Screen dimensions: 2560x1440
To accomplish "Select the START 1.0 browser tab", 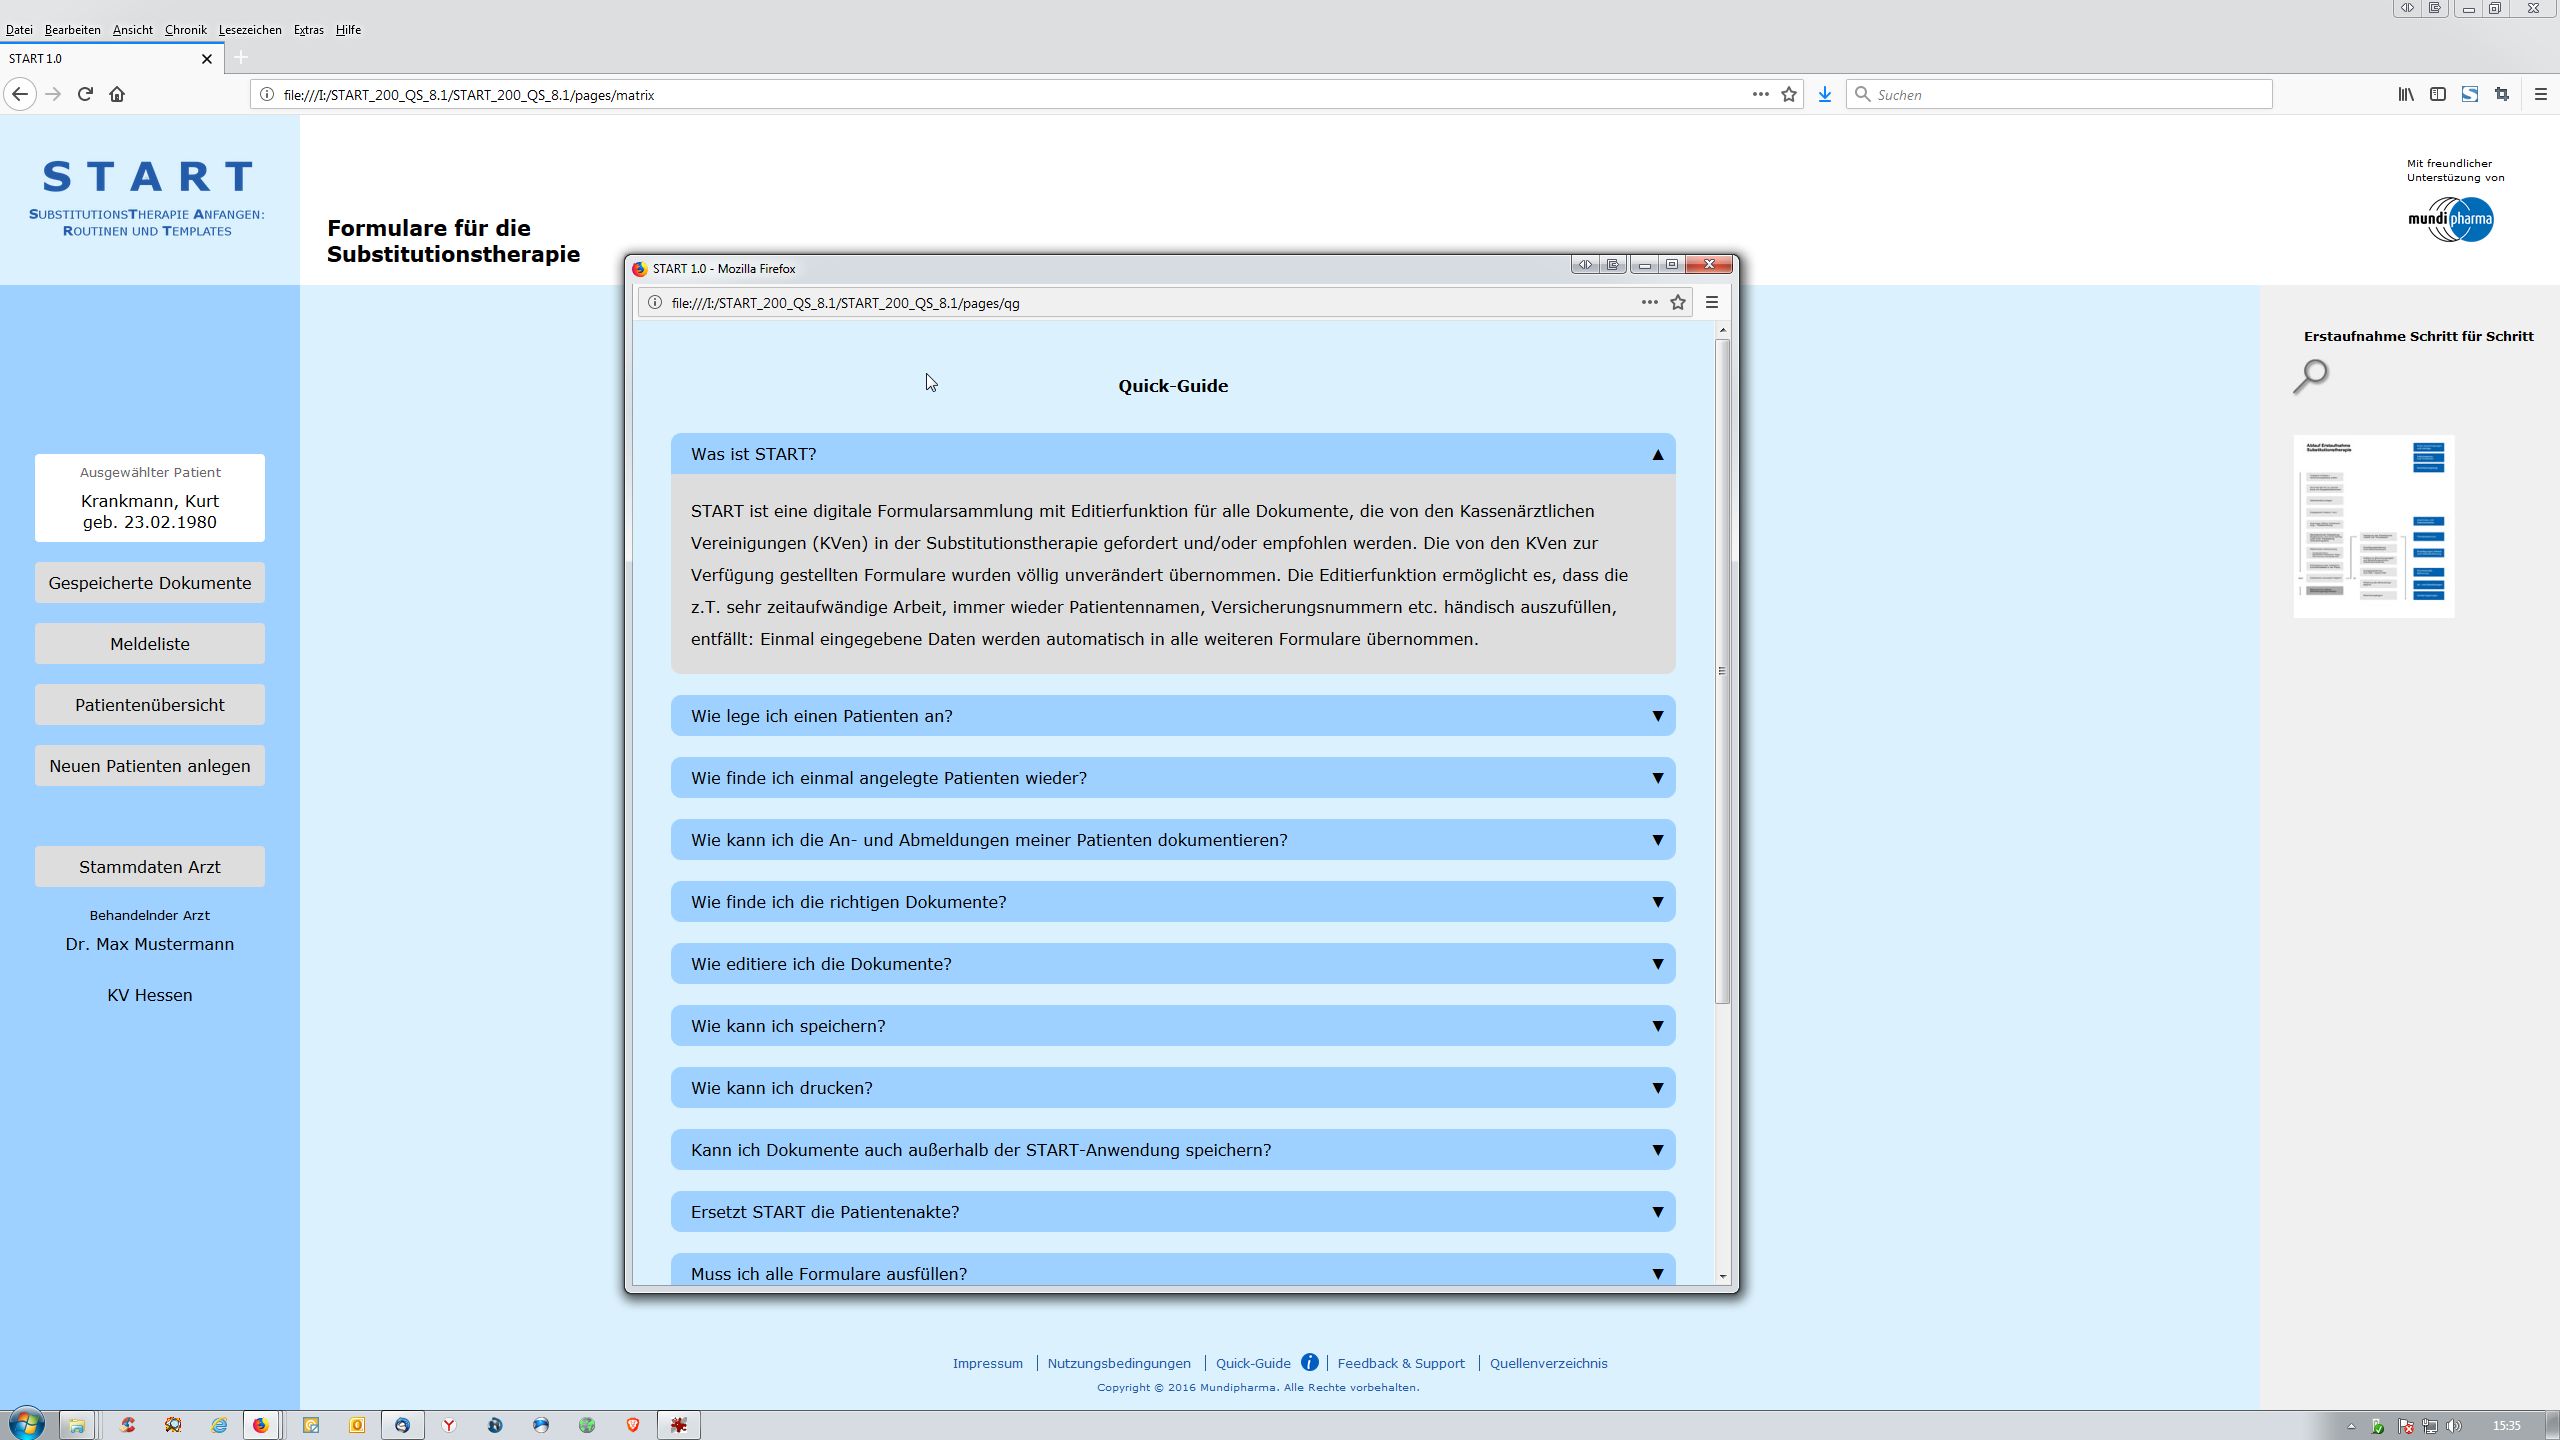I will [110, 58].
